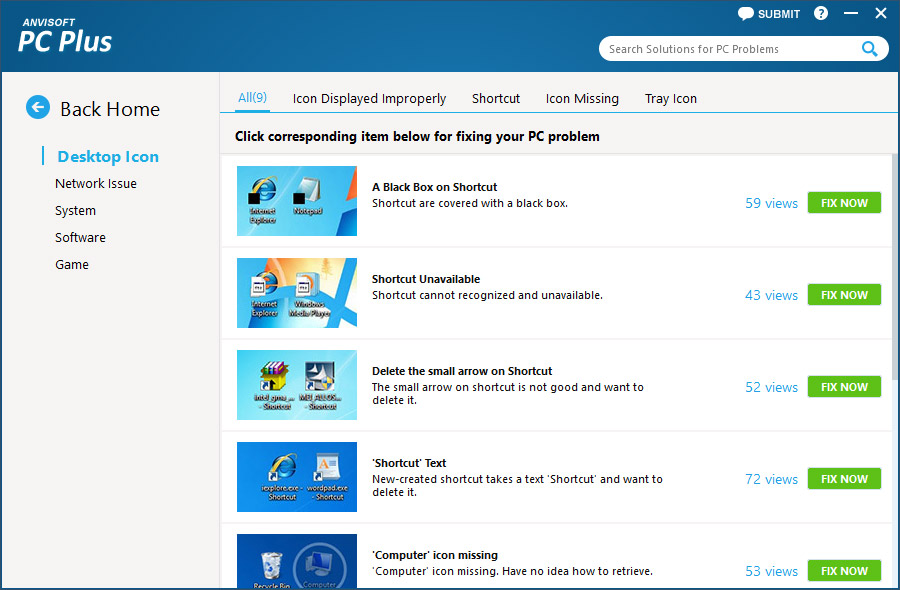Click the title A Black Box on Shortcut
The image size is (901, 590).
434,187
